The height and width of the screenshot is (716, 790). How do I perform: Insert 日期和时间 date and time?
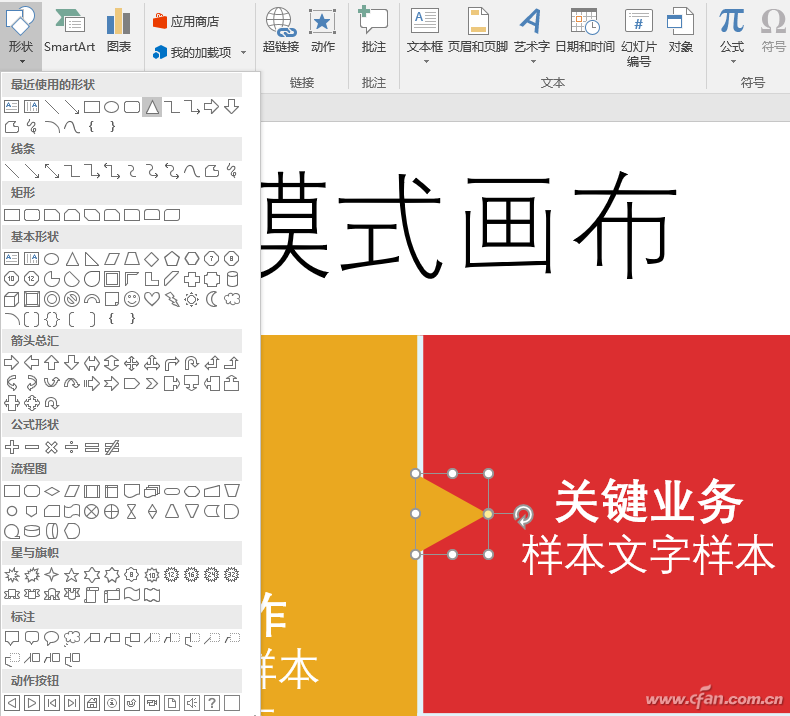pyautogui.click(x=584, y=31)
